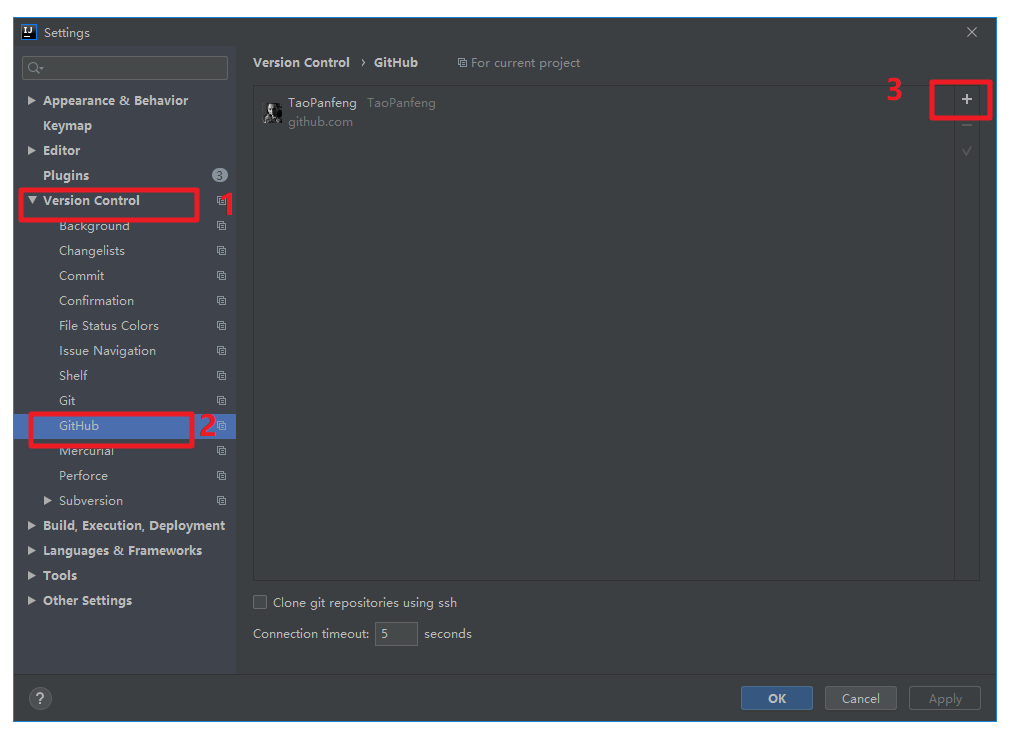Screen dimensions: 1021x729
Task: Click the 'seconds' label after timeout
Action: [x=448, y=633]
